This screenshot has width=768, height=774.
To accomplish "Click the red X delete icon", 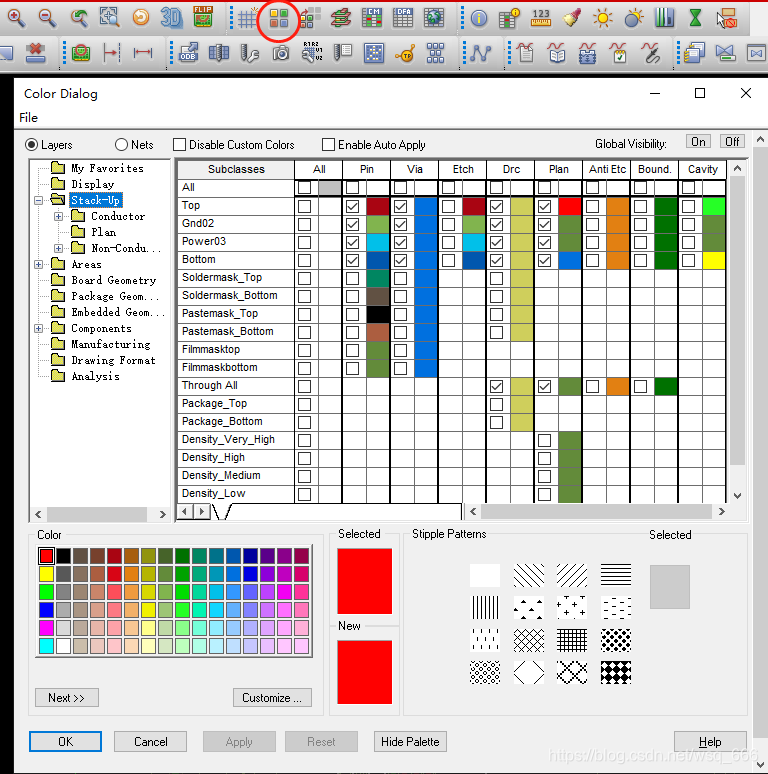I will [x=35, y=53].
